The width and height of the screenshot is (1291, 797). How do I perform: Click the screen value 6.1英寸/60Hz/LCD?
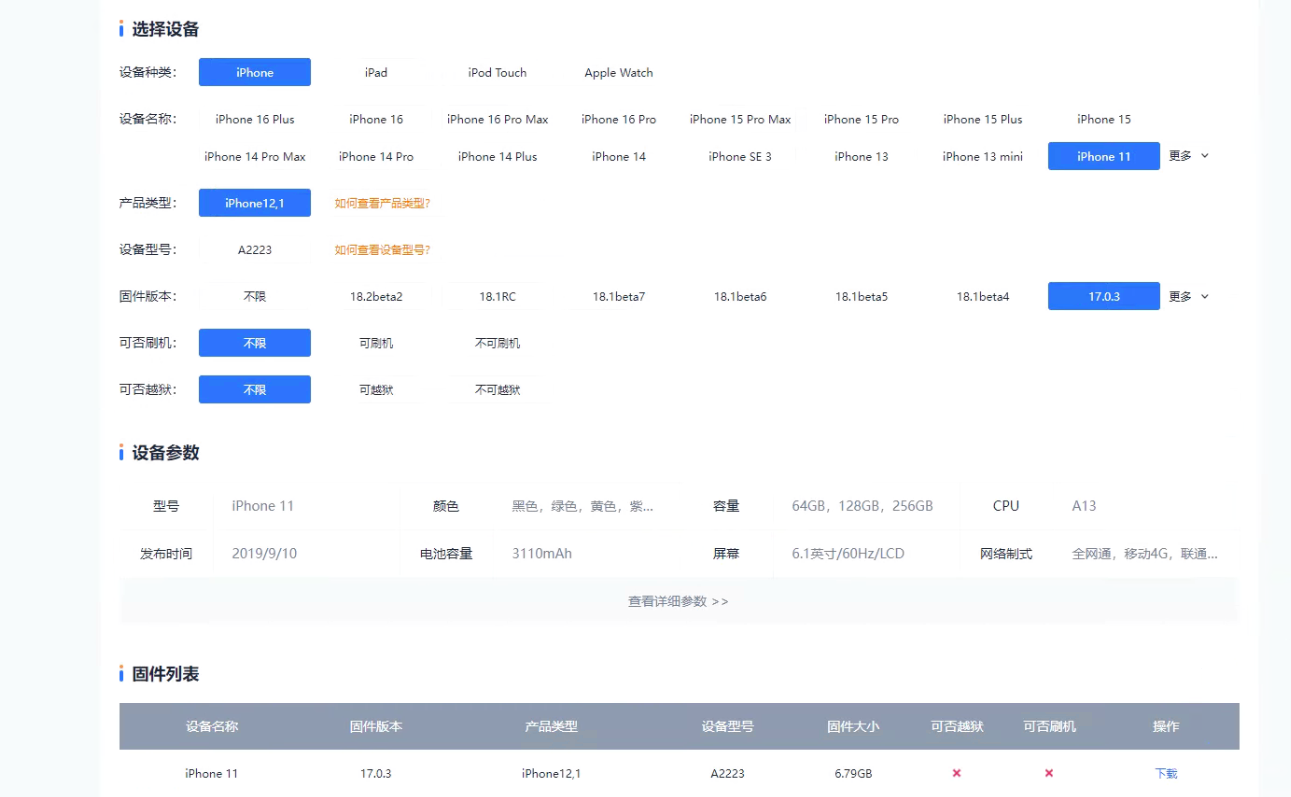848,553
